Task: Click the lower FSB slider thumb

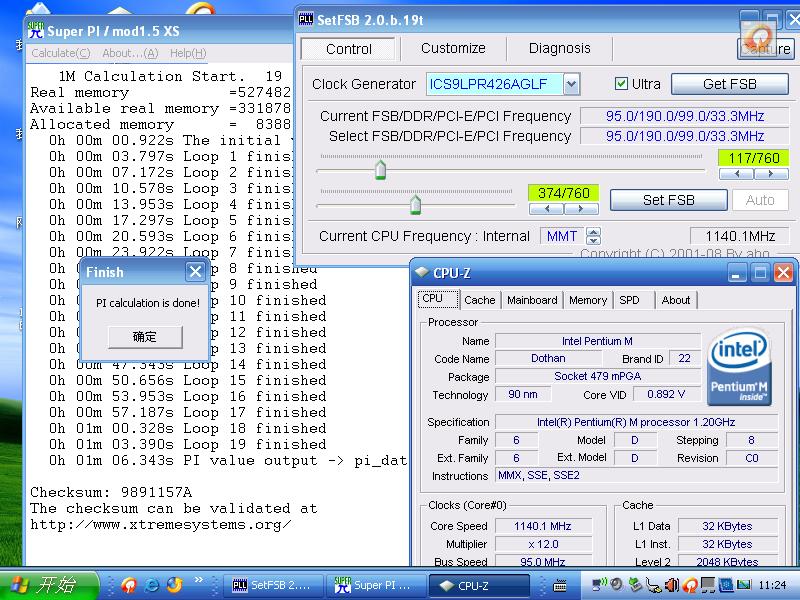Action: (x=415, y=205)
